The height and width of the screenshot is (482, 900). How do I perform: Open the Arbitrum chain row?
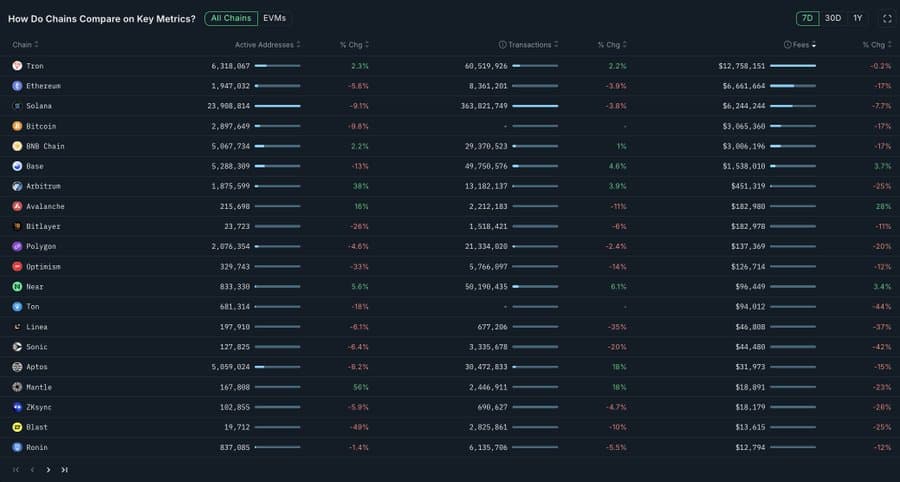point(44,186)
